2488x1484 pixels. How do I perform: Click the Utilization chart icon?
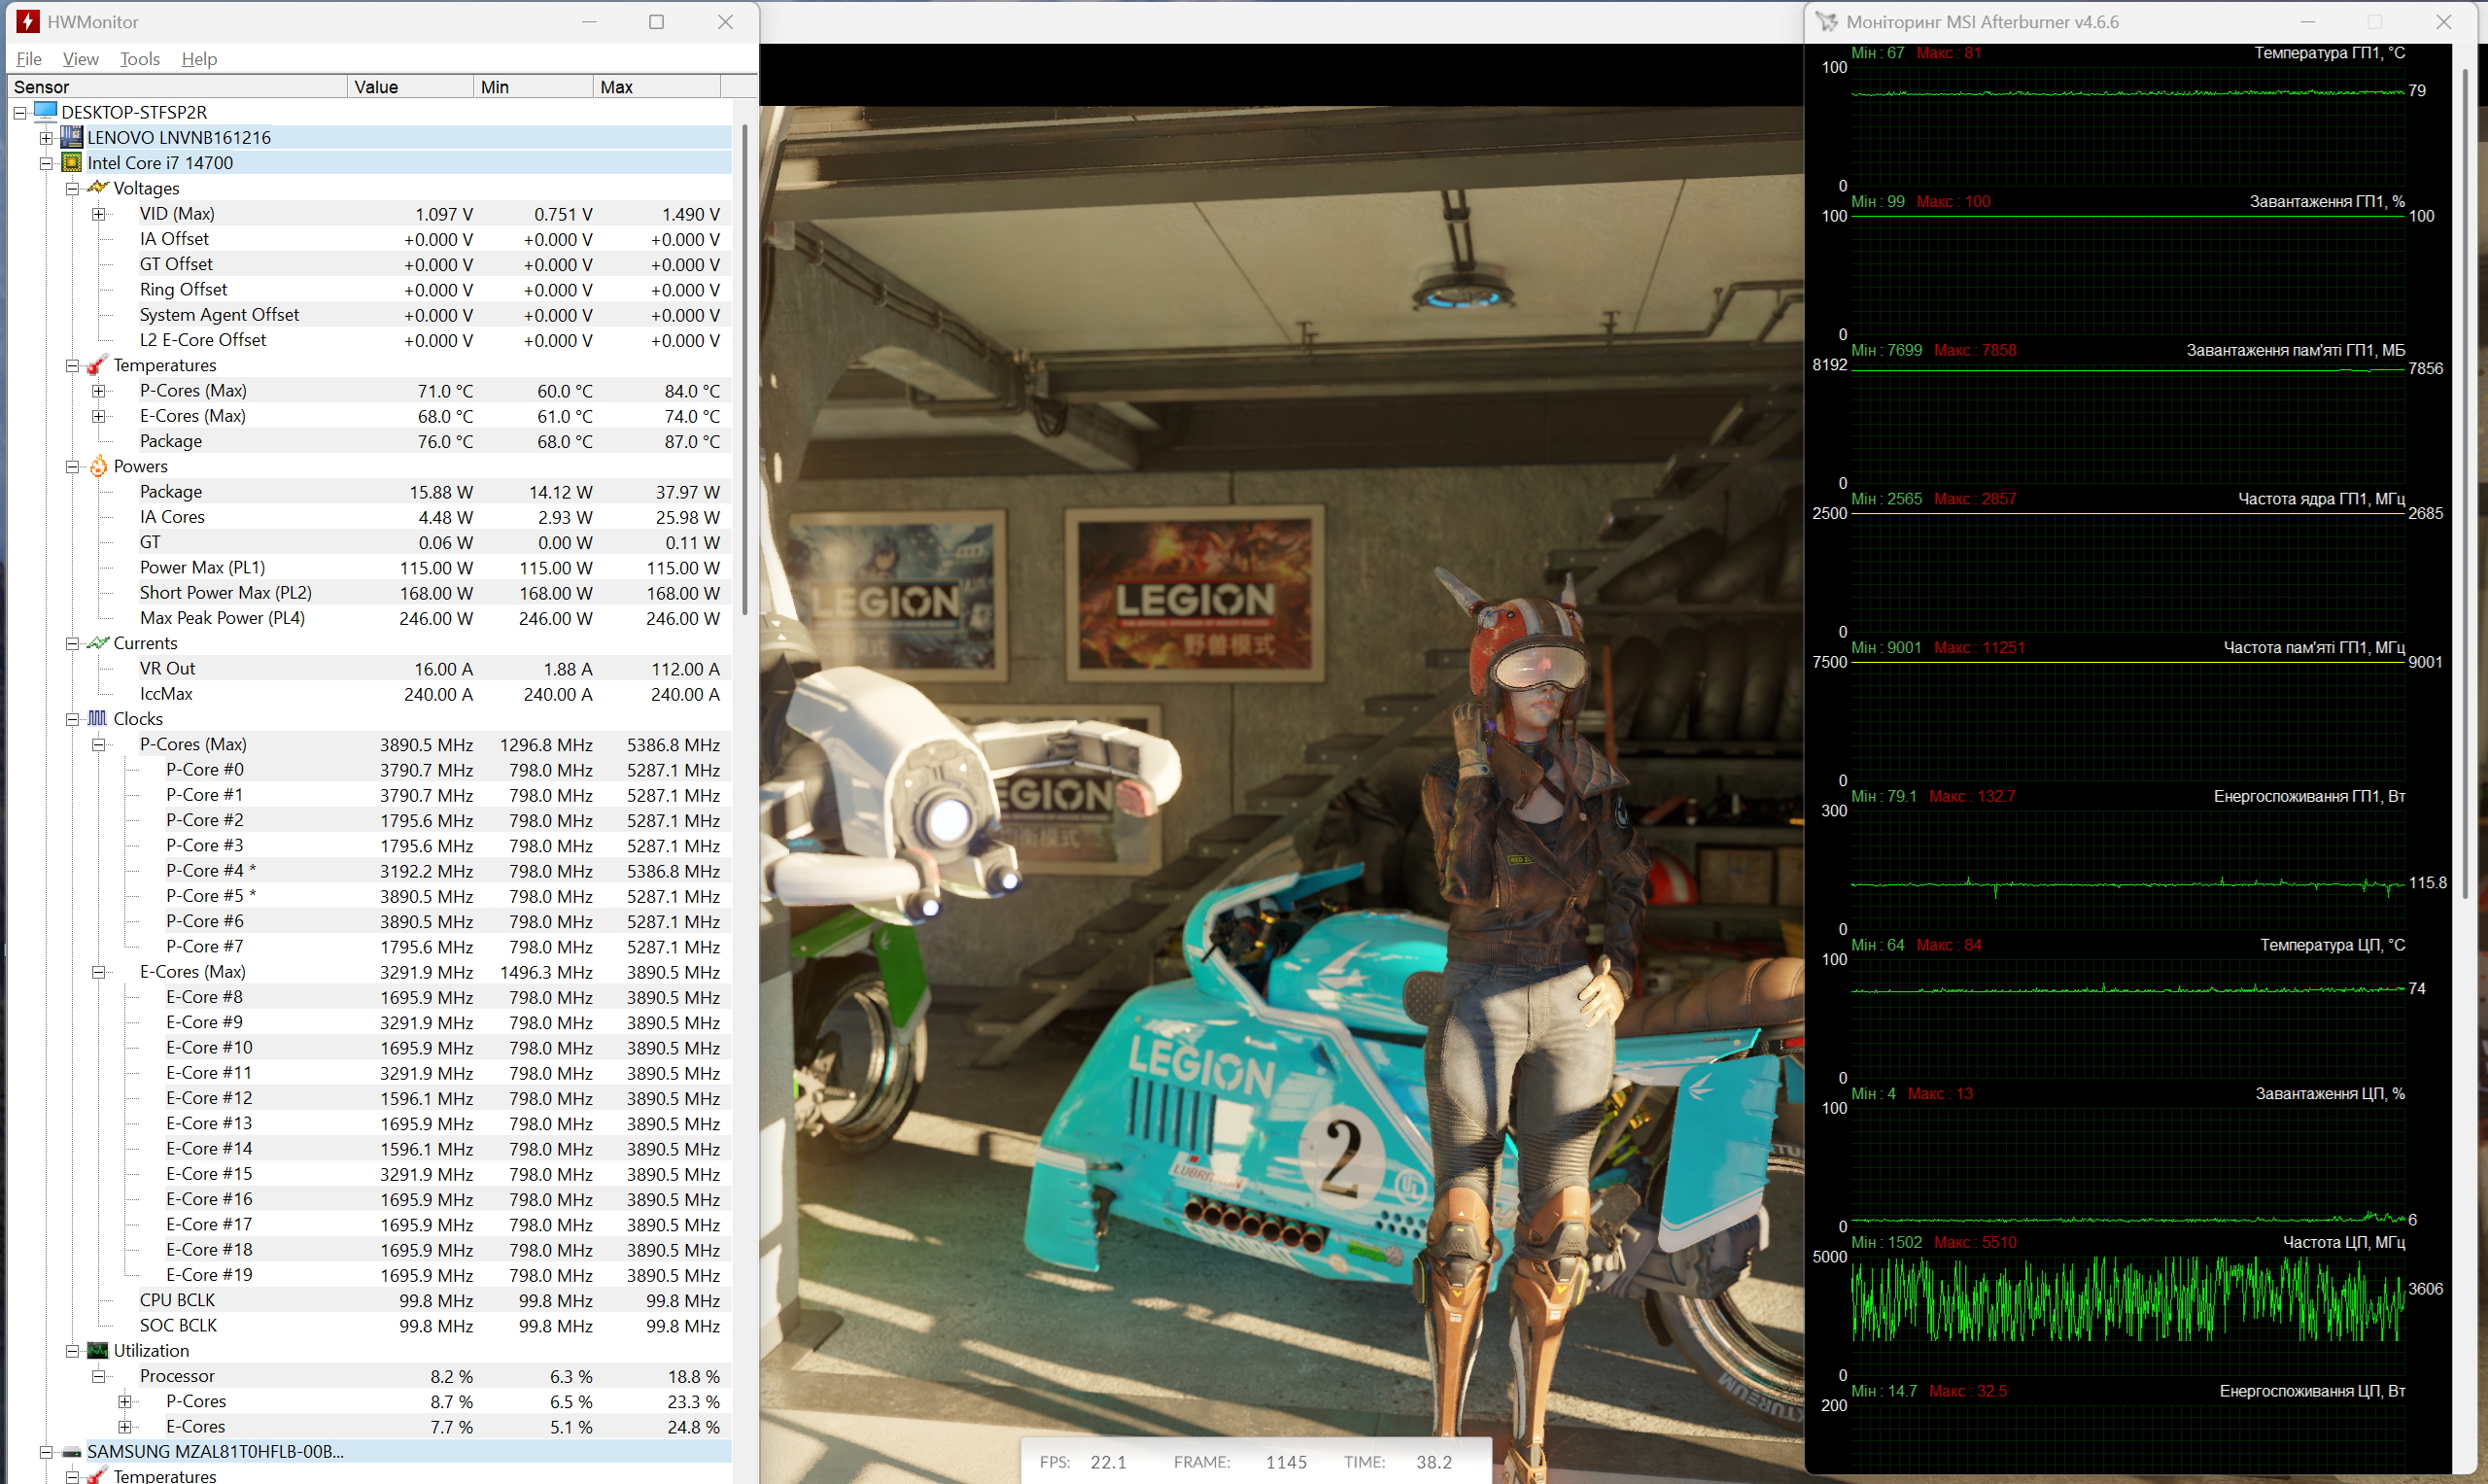click(x=97, y=1350)
